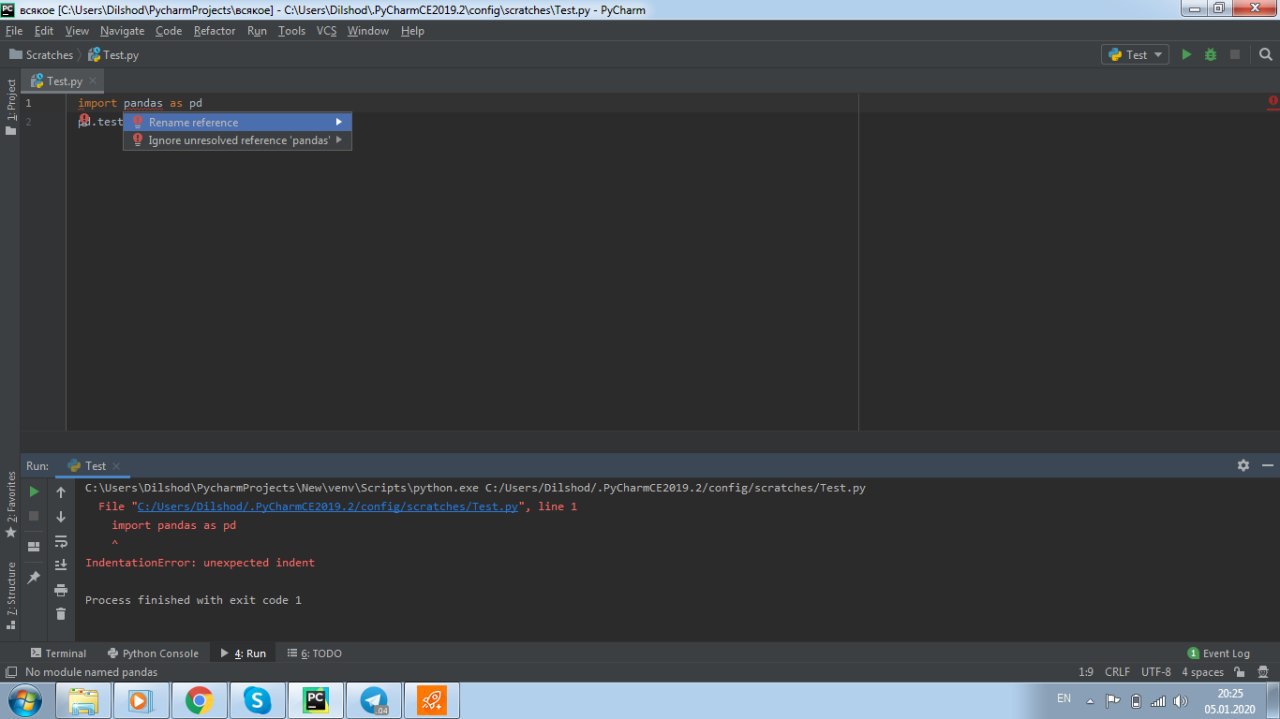Screen dimensions: 1280x719
Task: Open the Help menu
Action: 413,31
